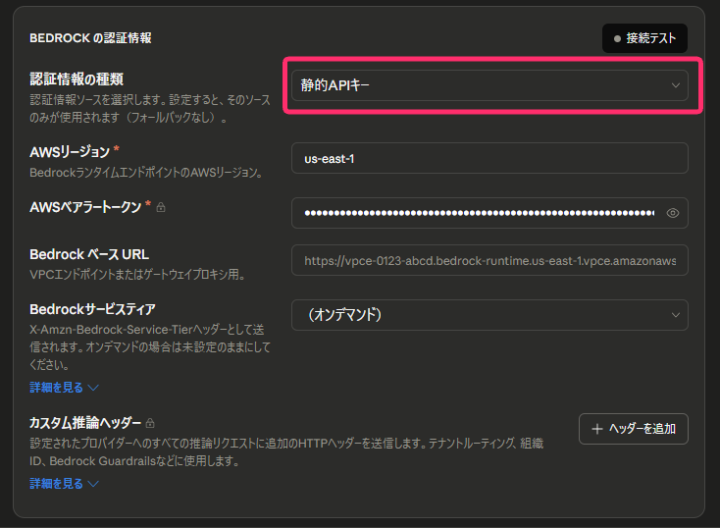Click the lock icon beside AWSベアラートークン
Viewport: 720px width, 528px height.
[161, 208]
